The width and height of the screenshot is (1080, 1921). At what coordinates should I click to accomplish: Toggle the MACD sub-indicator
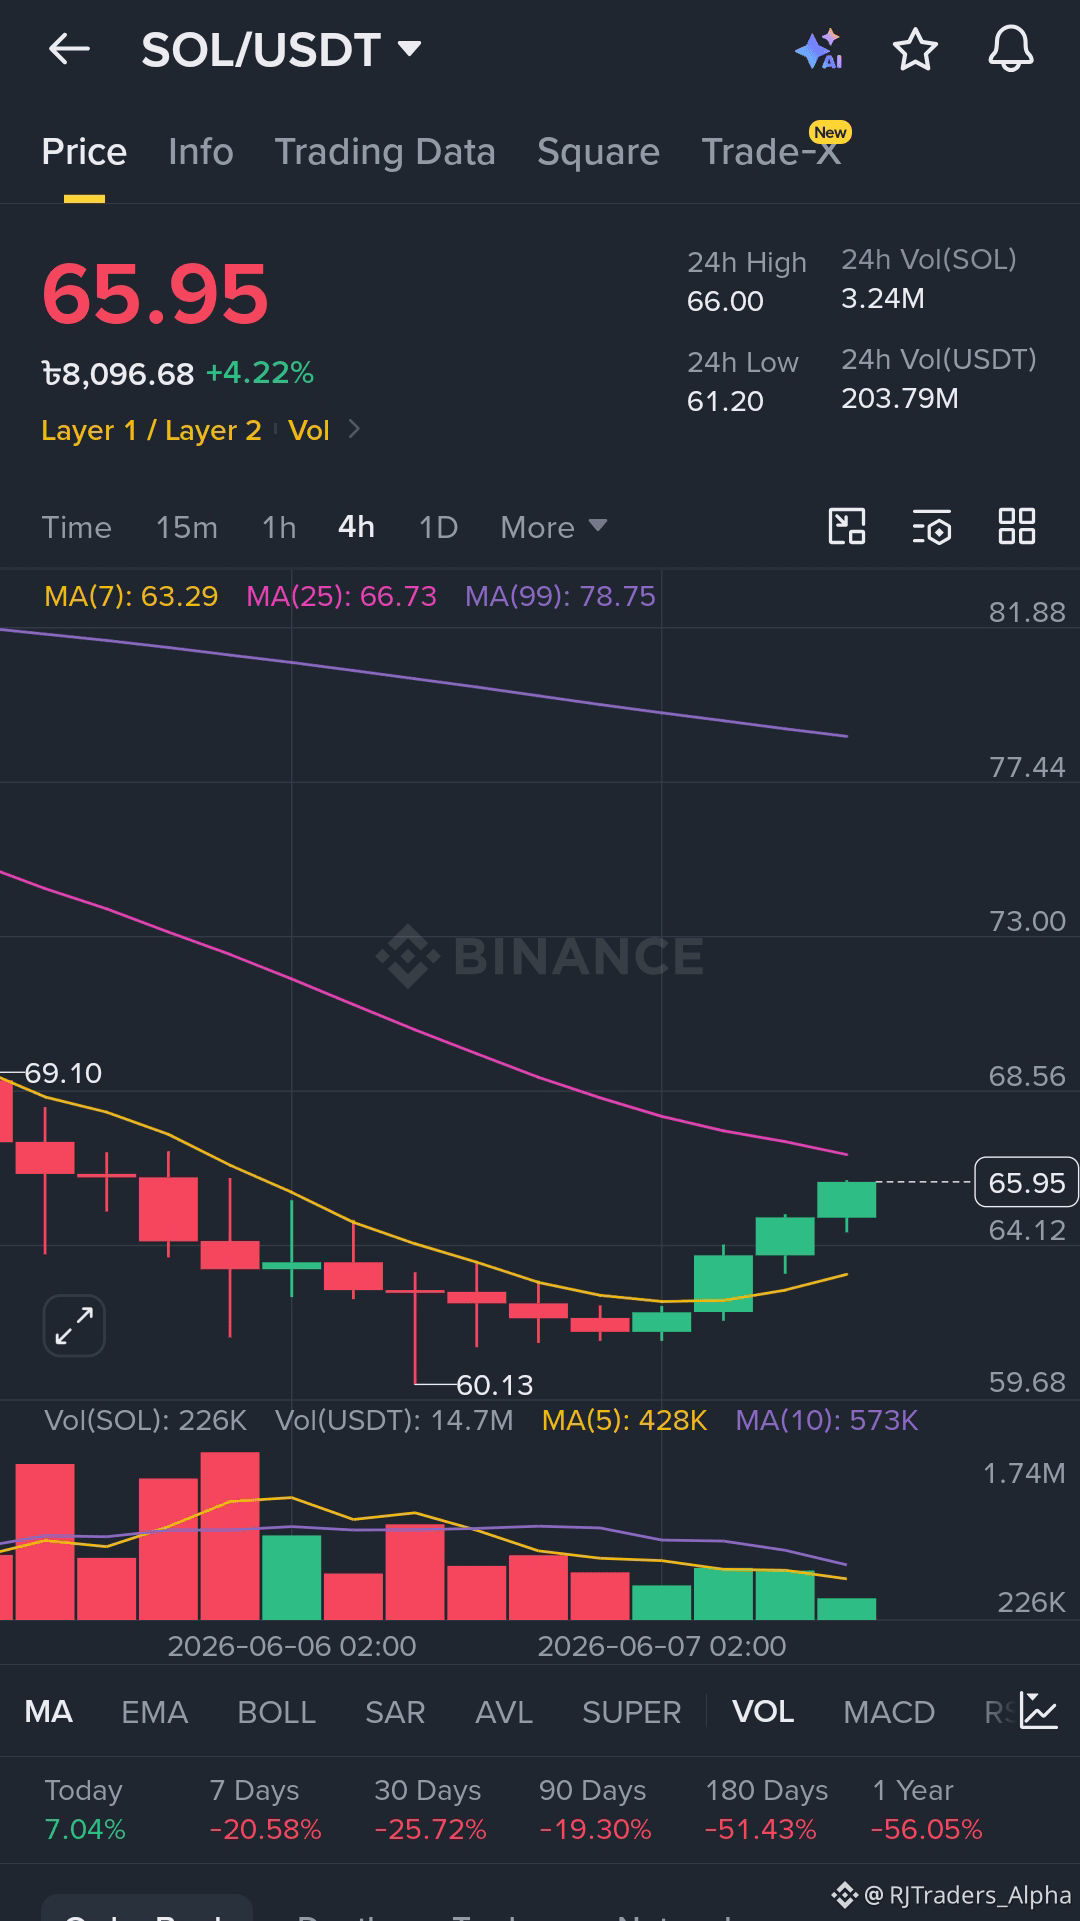click(x=889, y=1712)
